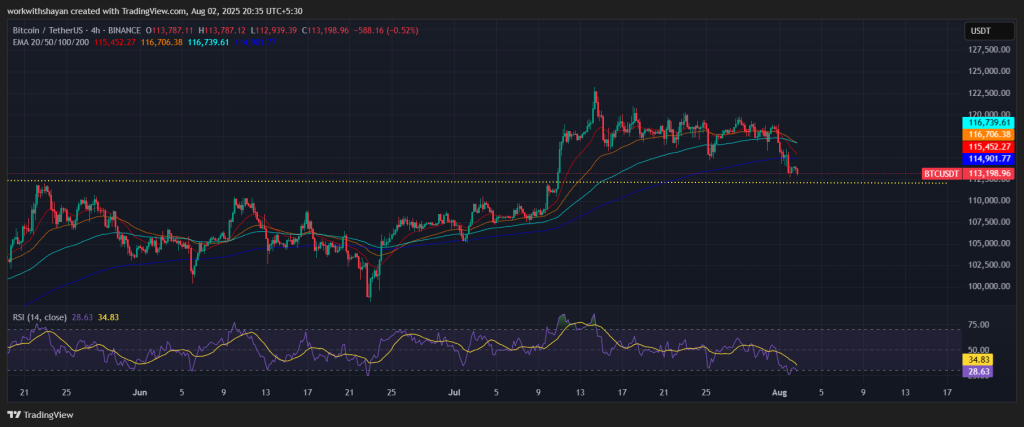Click the workwithshayan created with TradingView.com caption

(x=155, y=10)
